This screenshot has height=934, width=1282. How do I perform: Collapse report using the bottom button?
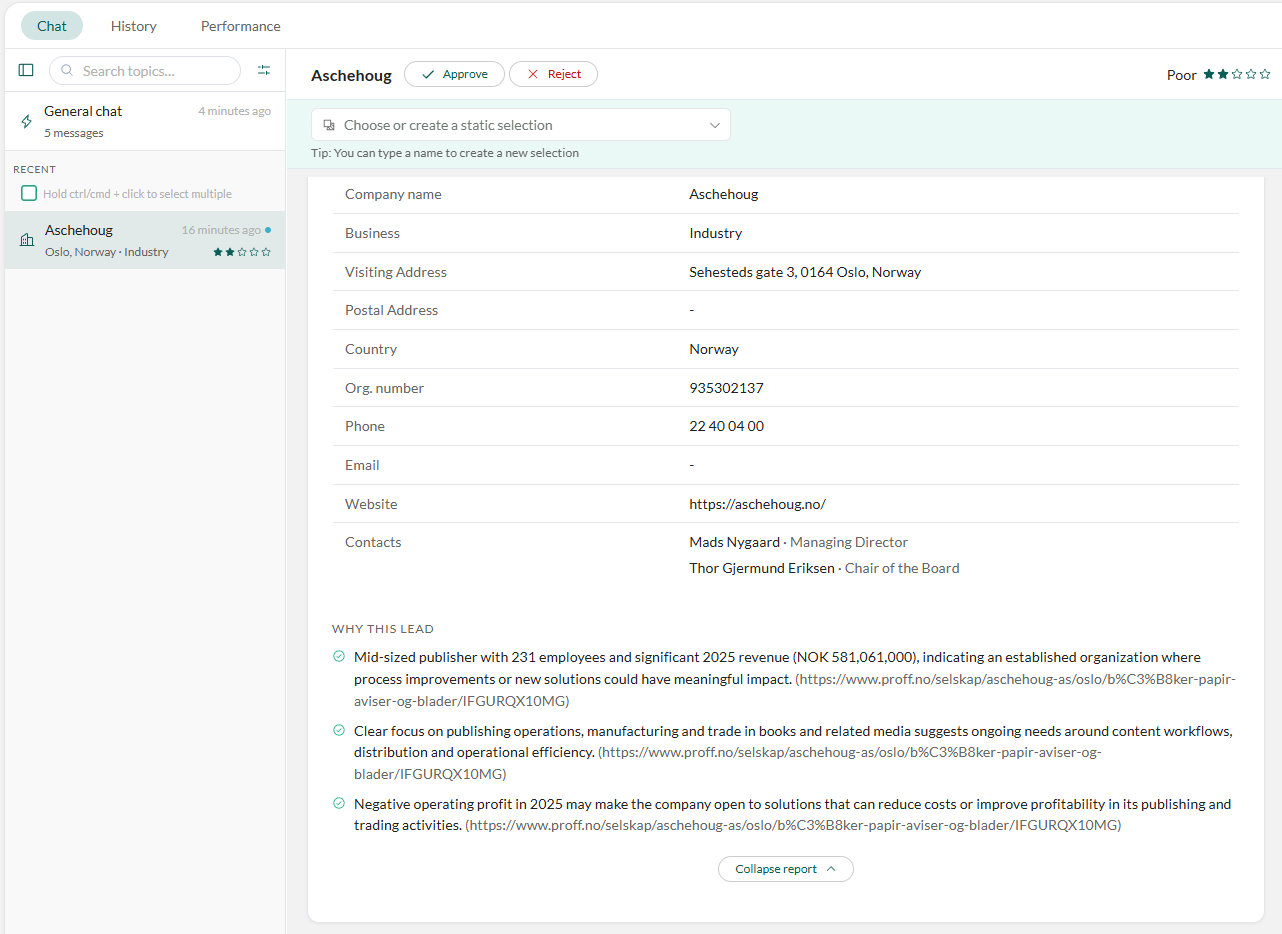point(786,869)
